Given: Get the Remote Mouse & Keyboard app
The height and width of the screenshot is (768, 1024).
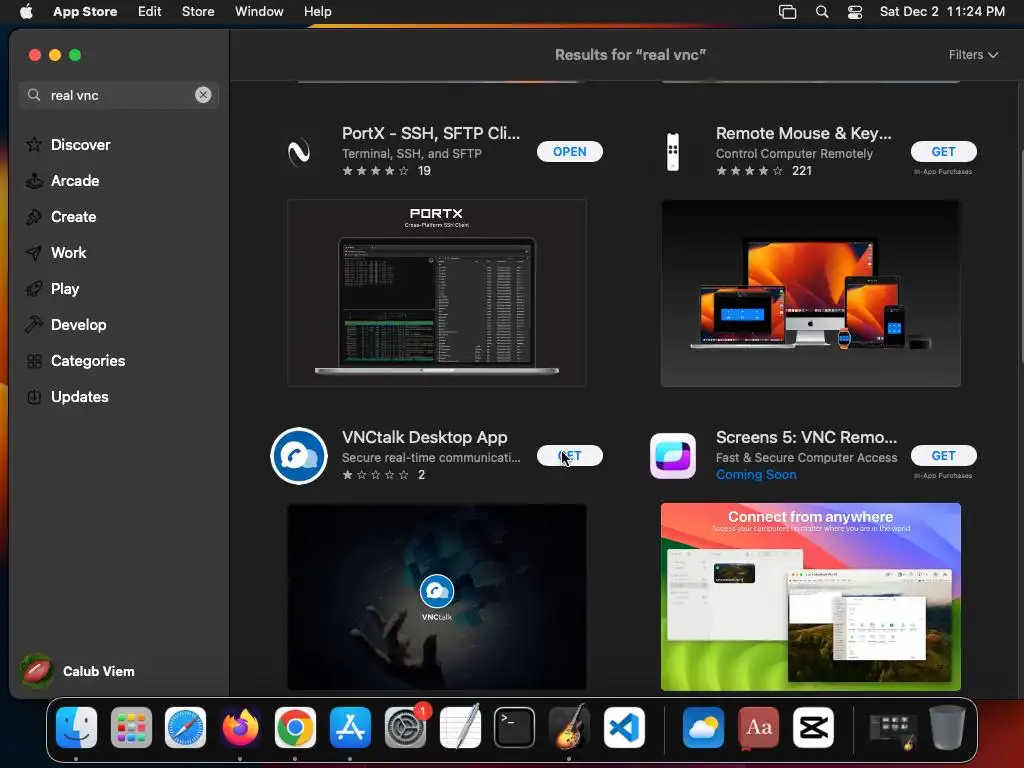Looking at the screenshot, I should click(943, 152).
